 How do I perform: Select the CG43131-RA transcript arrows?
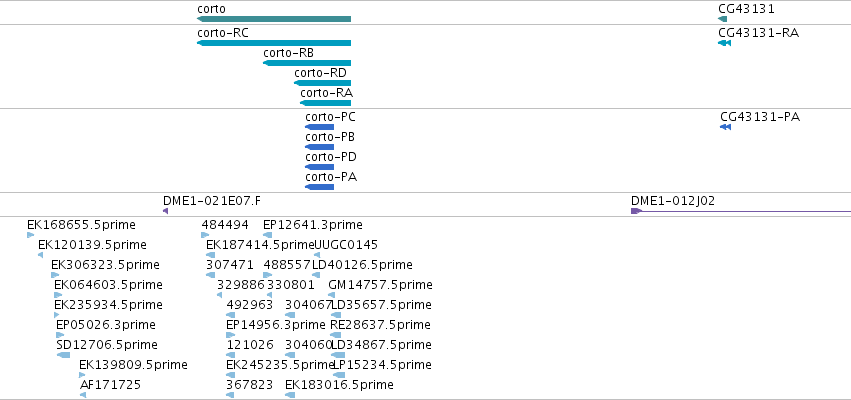tap(725, 43)
